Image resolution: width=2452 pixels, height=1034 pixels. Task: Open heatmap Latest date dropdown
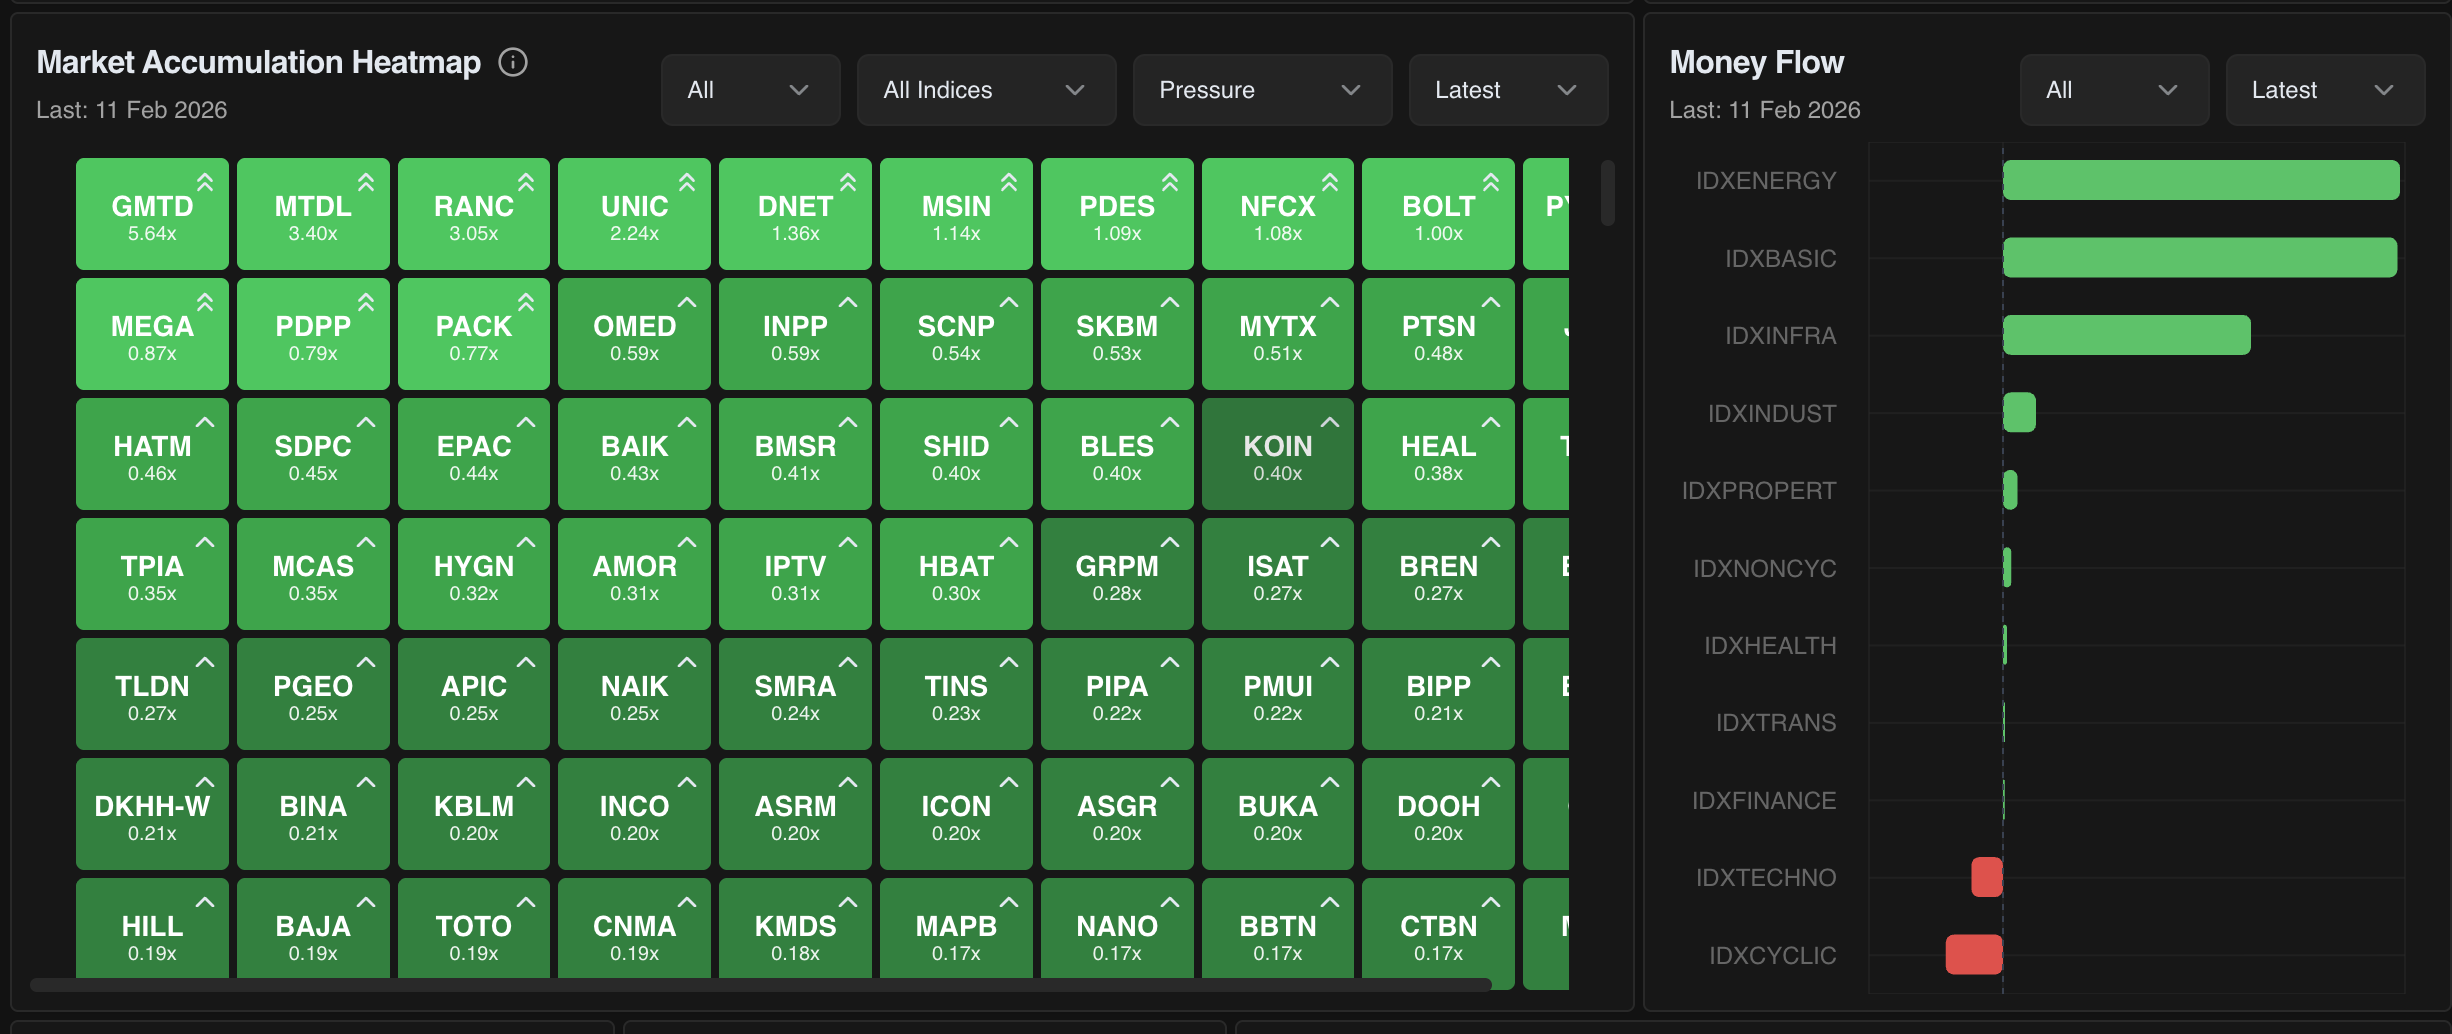[1508, 90]
